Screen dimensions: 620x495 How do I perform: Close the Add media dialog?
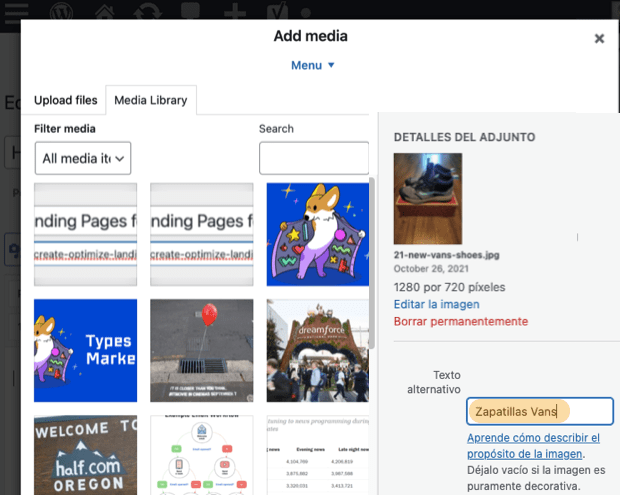click(x=599, y=38)
